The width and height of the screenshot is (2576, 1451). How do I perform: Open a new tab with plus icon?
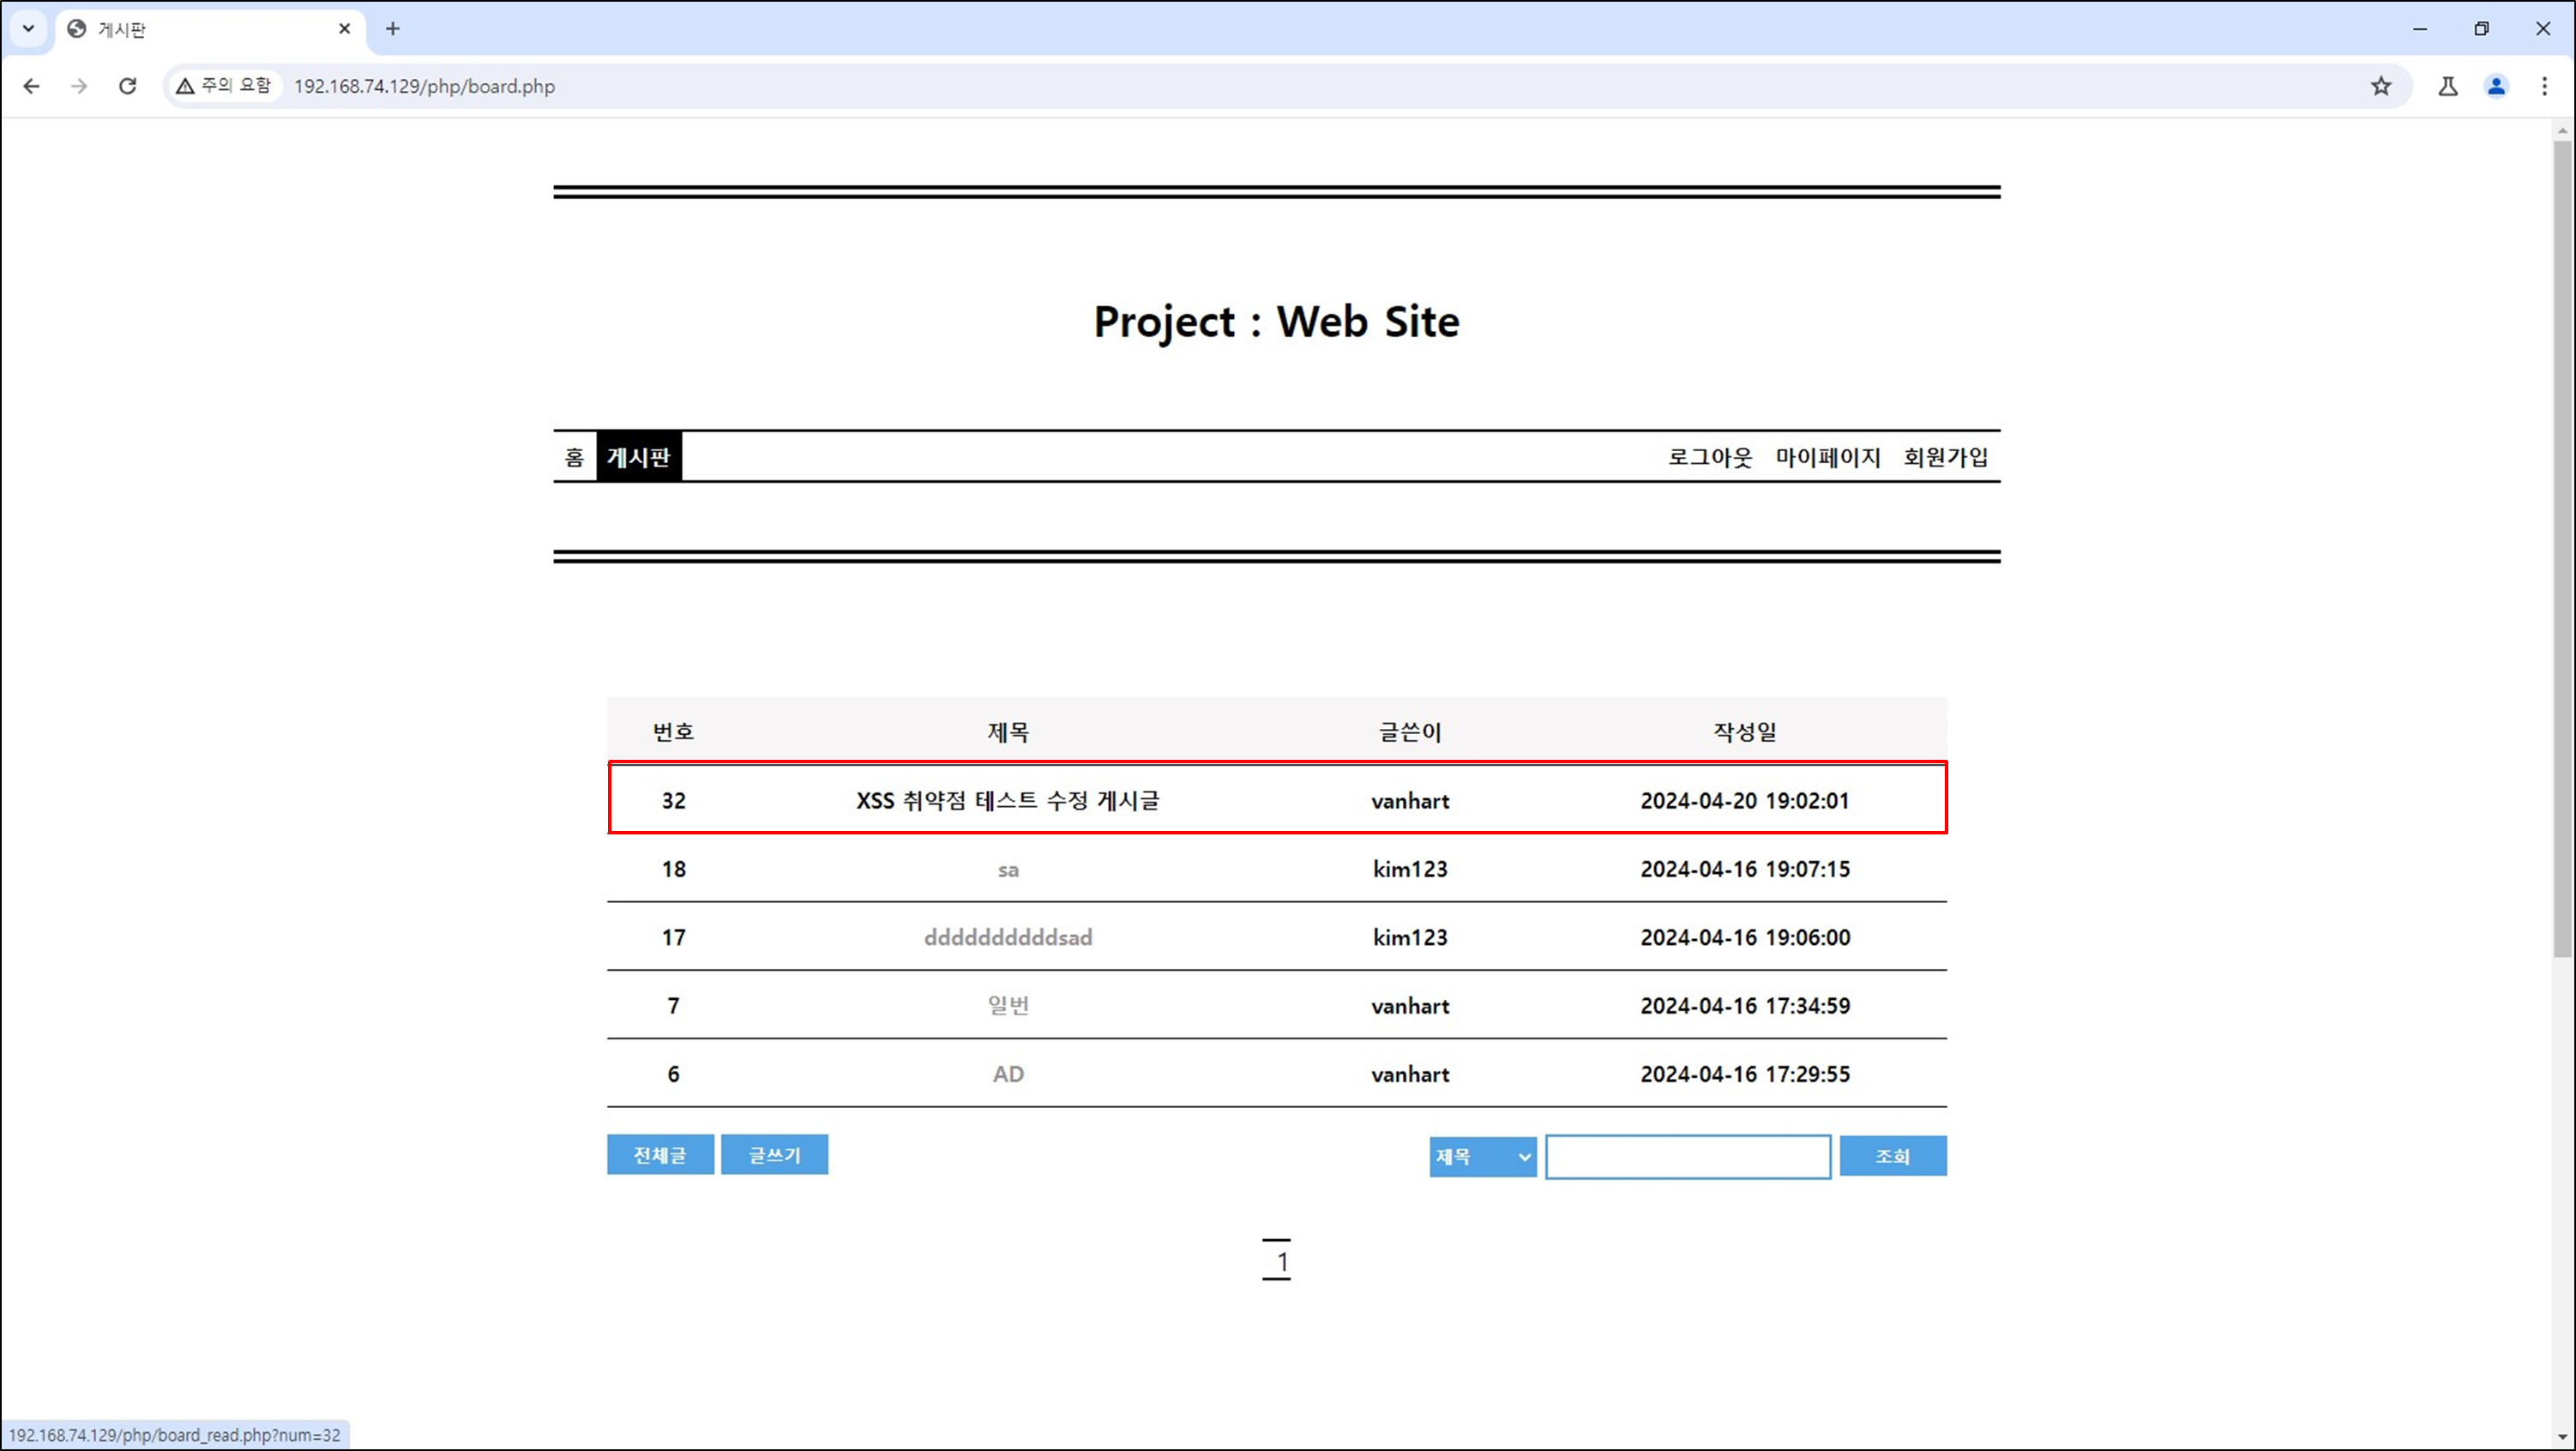(393, 29)
